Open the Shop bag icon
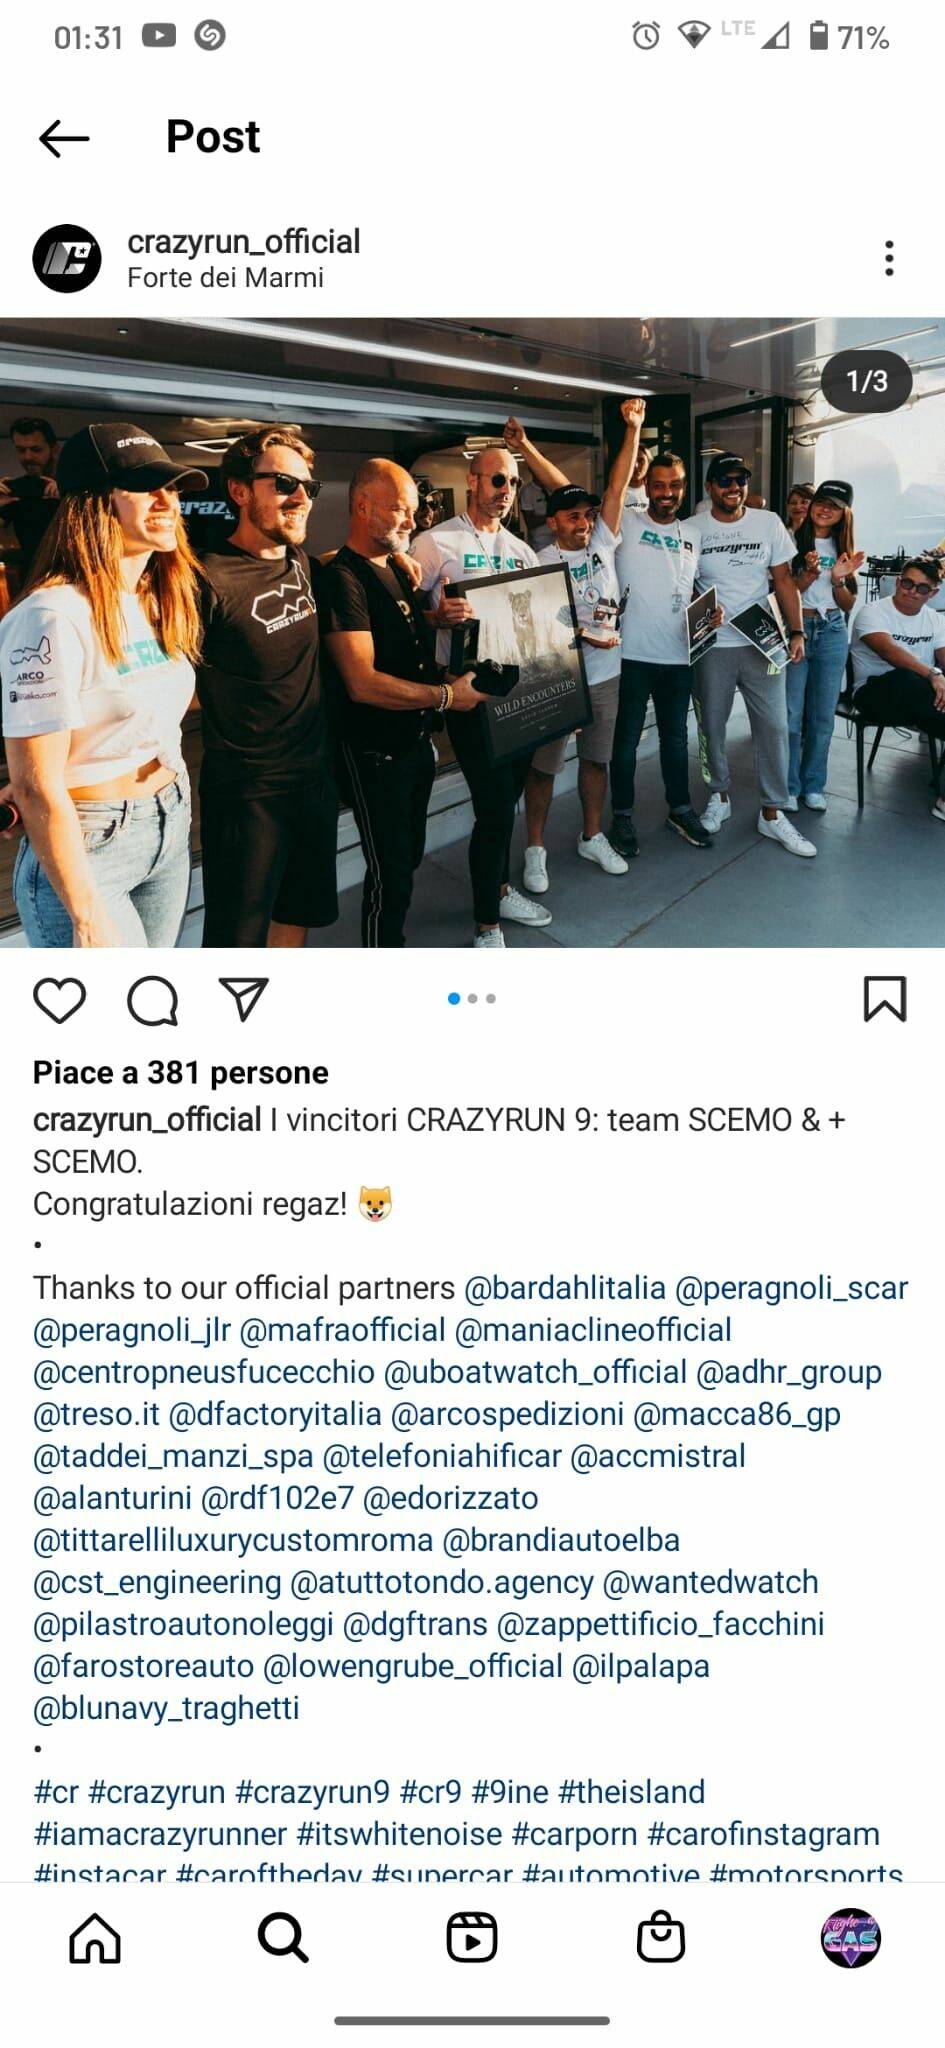The height and width of the screenshot is (2048, 945). click(x=661, y=1937)
